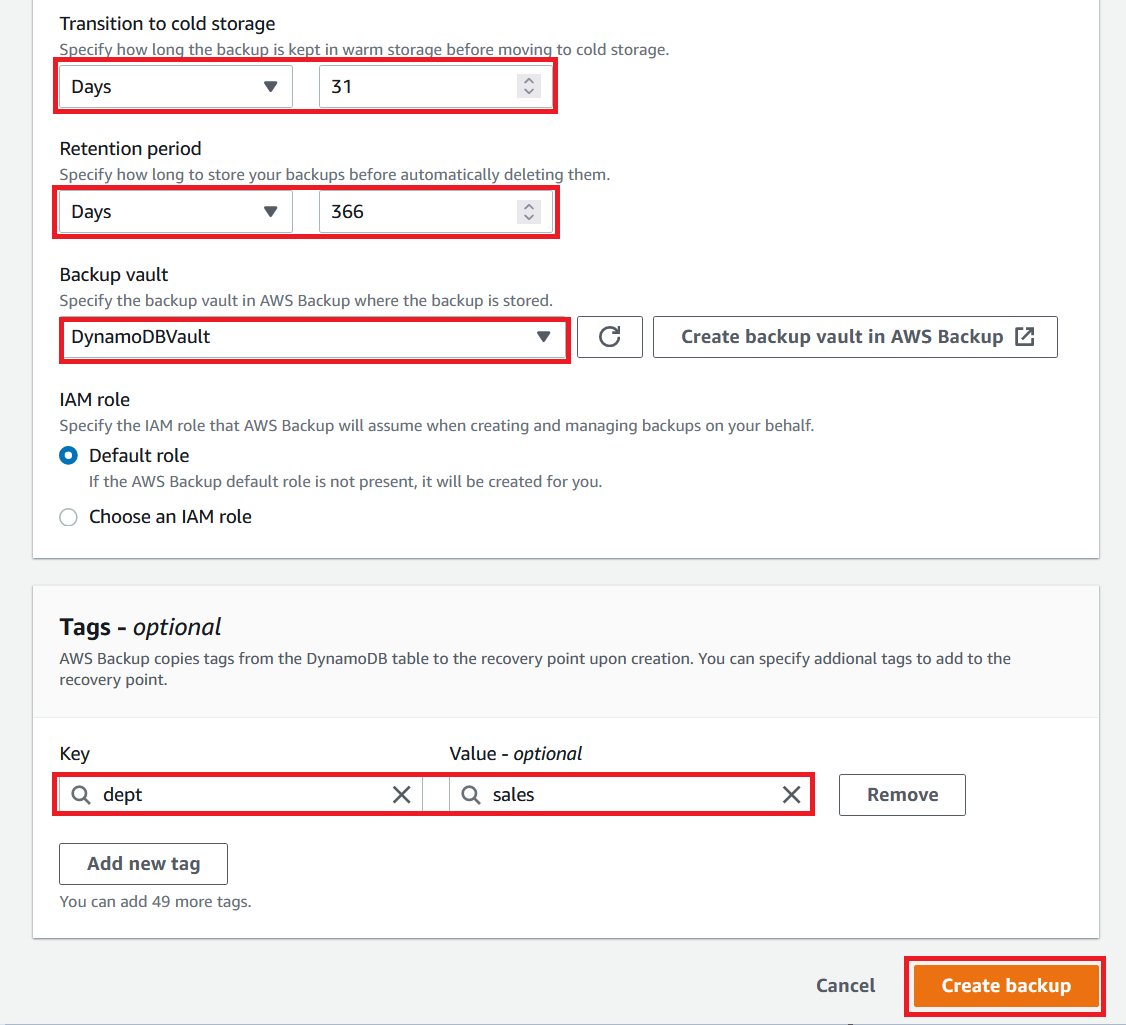Image resolution: width=1126 pixels, height=1025 pixels.
Task: Increment transition days with the up arrow
Action: click(x=529, y=80)
